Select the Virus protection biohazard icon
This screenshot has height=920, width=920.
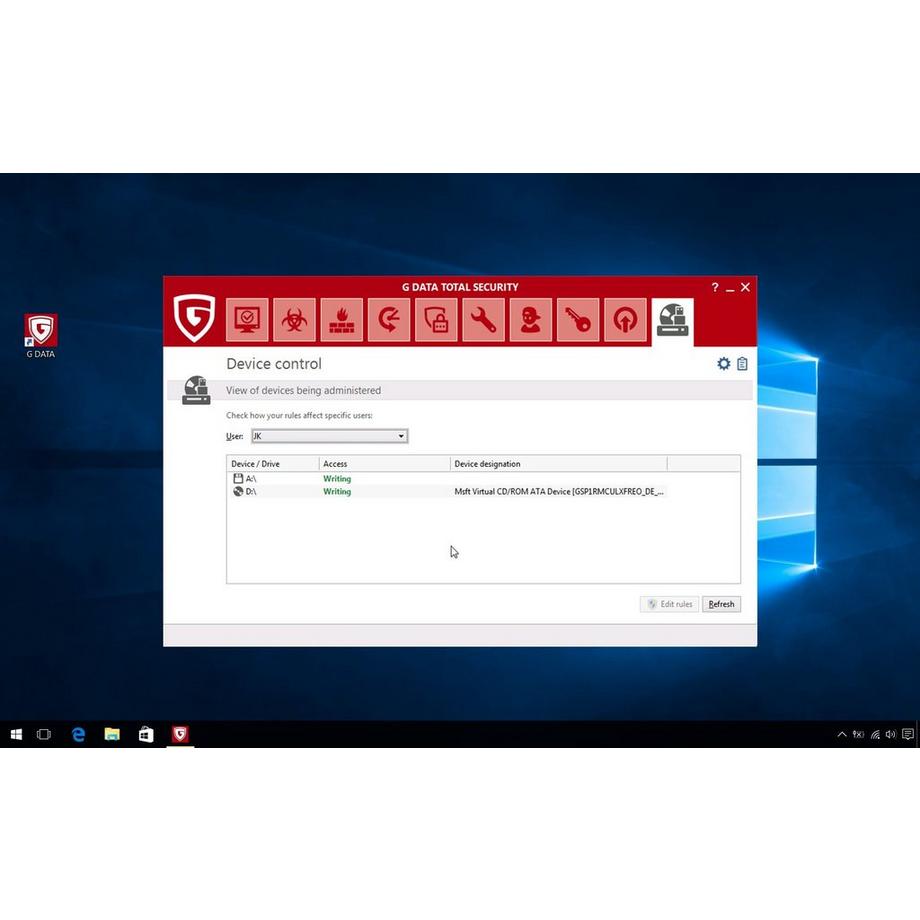click(294, 319)
